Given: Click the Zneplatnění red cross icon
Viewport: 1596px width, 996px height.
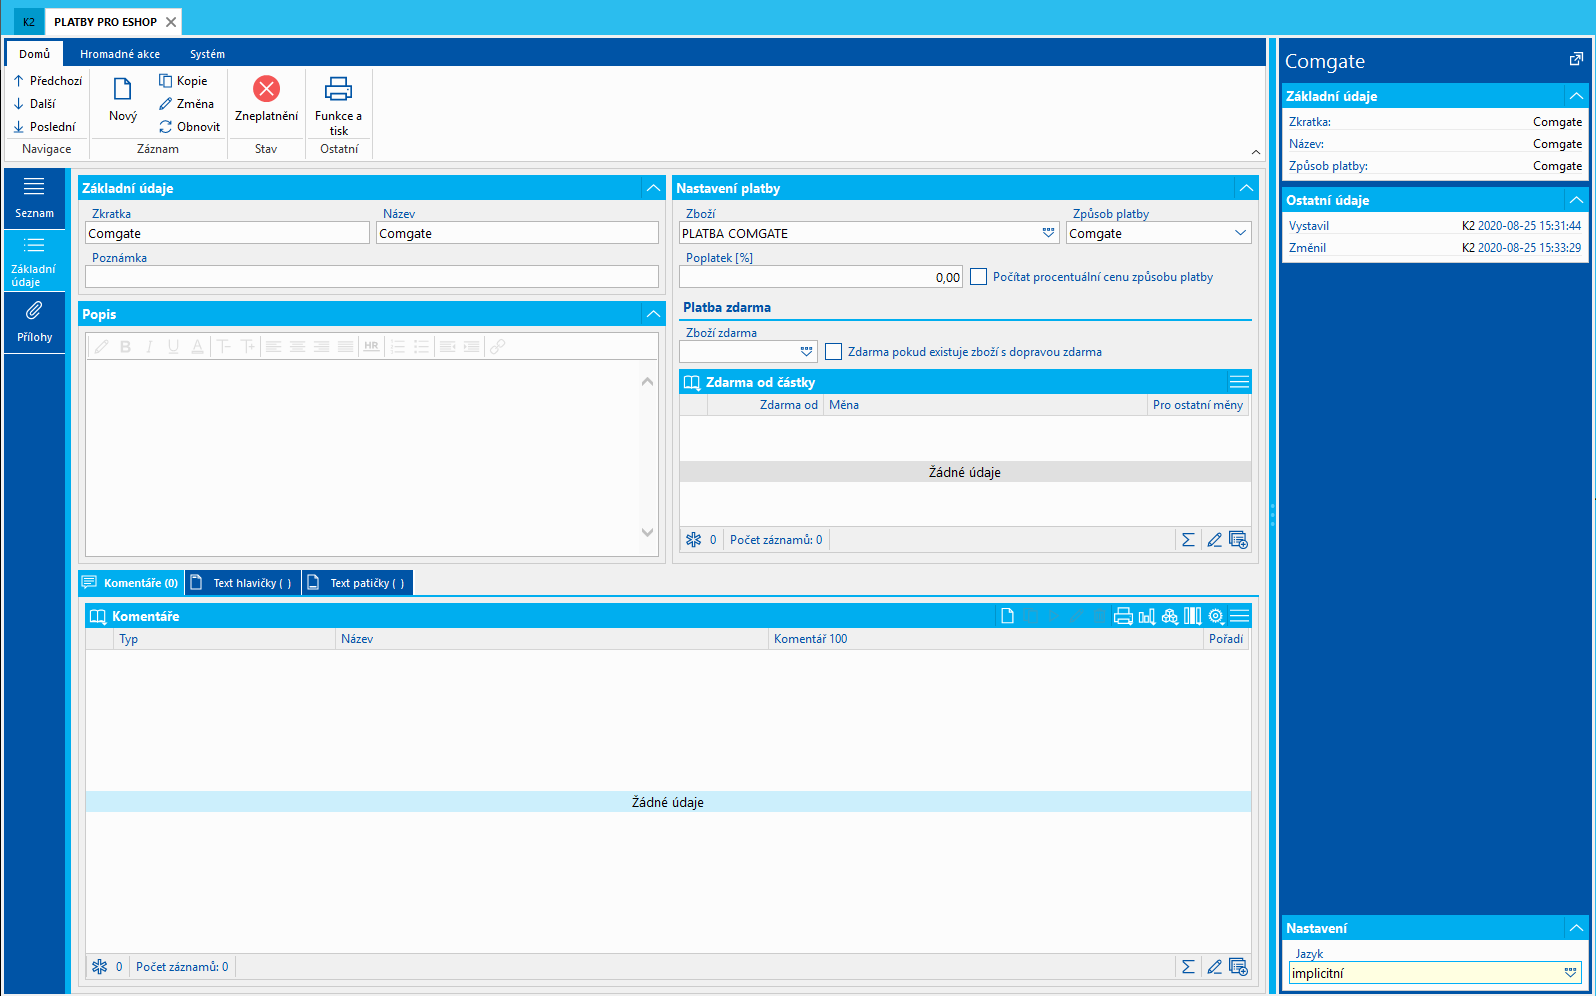Looking at the screenshot, I should click(266, 89).
